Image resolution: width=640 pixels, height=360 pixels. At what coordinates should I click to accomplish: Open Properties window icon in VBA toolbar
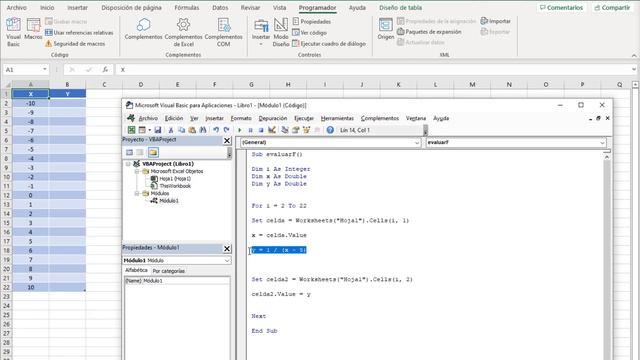click(296, 130)
